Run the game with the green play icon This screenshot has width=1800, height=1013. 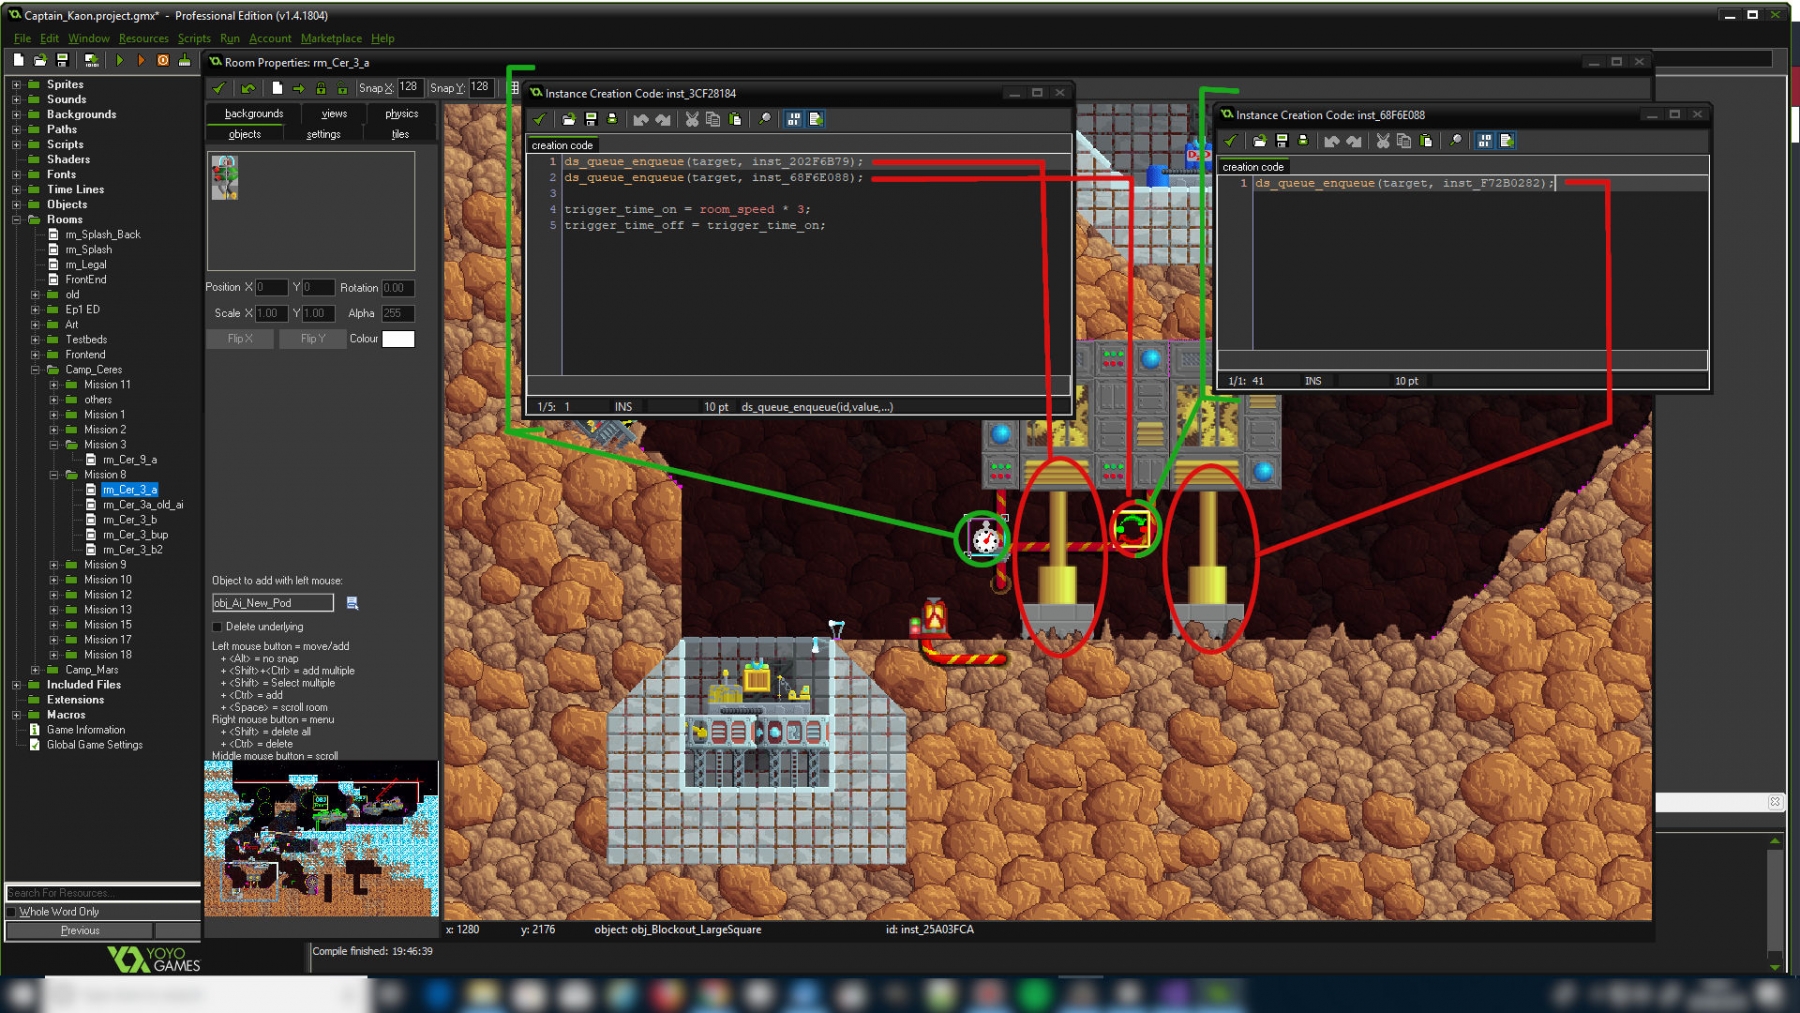click(120, 61)
